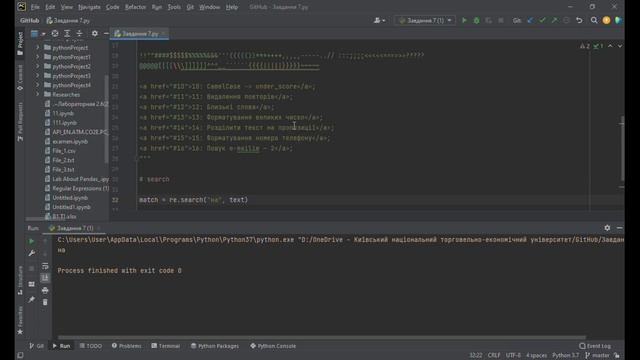Hide the Project panel with minus icon

[x=106, y=33]
